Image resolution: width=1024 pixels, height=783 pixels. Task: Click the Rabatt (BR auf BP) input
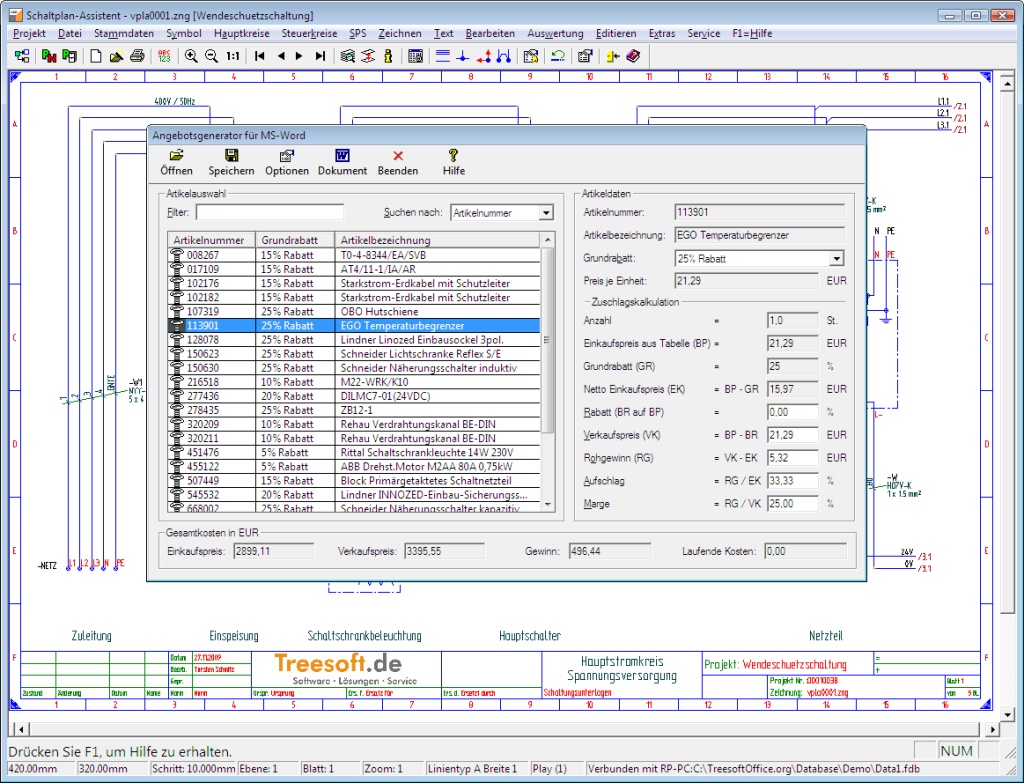[791, 412]
